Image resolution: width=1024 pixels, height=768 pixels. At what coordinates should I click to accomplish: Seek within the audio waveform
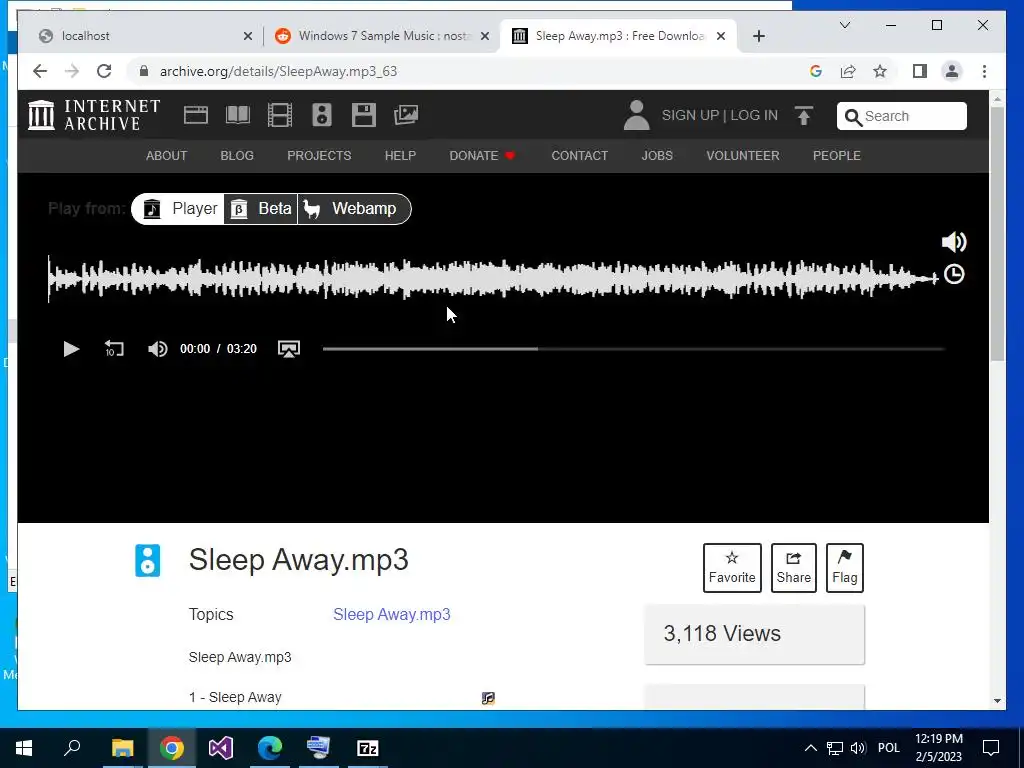[493, 279]
